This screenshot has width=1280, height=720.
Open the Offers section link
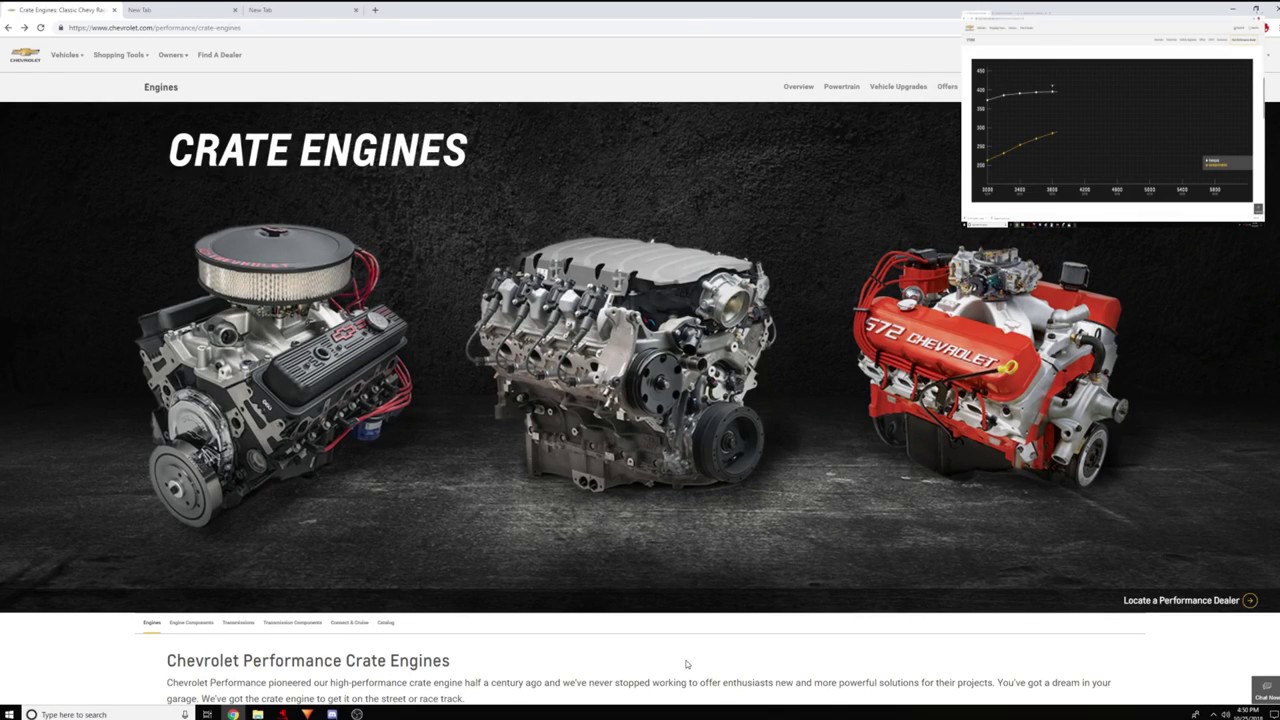[x=947, y=87]
